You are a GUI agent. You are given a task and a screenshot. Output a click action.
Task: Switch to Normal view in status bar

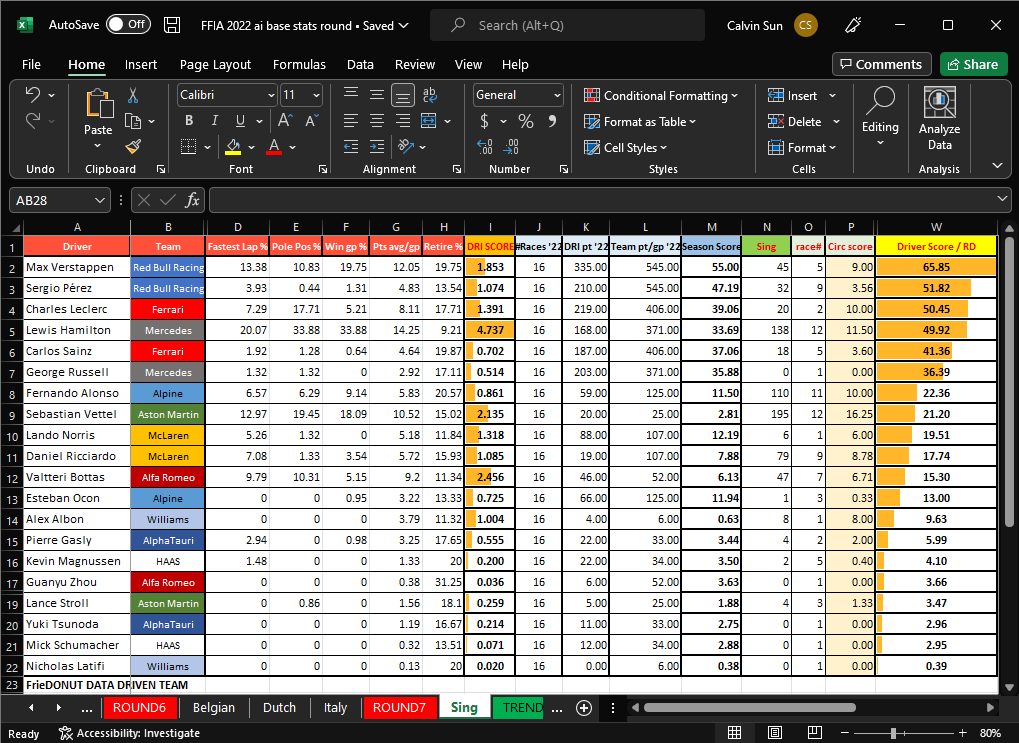pos(734,733)
